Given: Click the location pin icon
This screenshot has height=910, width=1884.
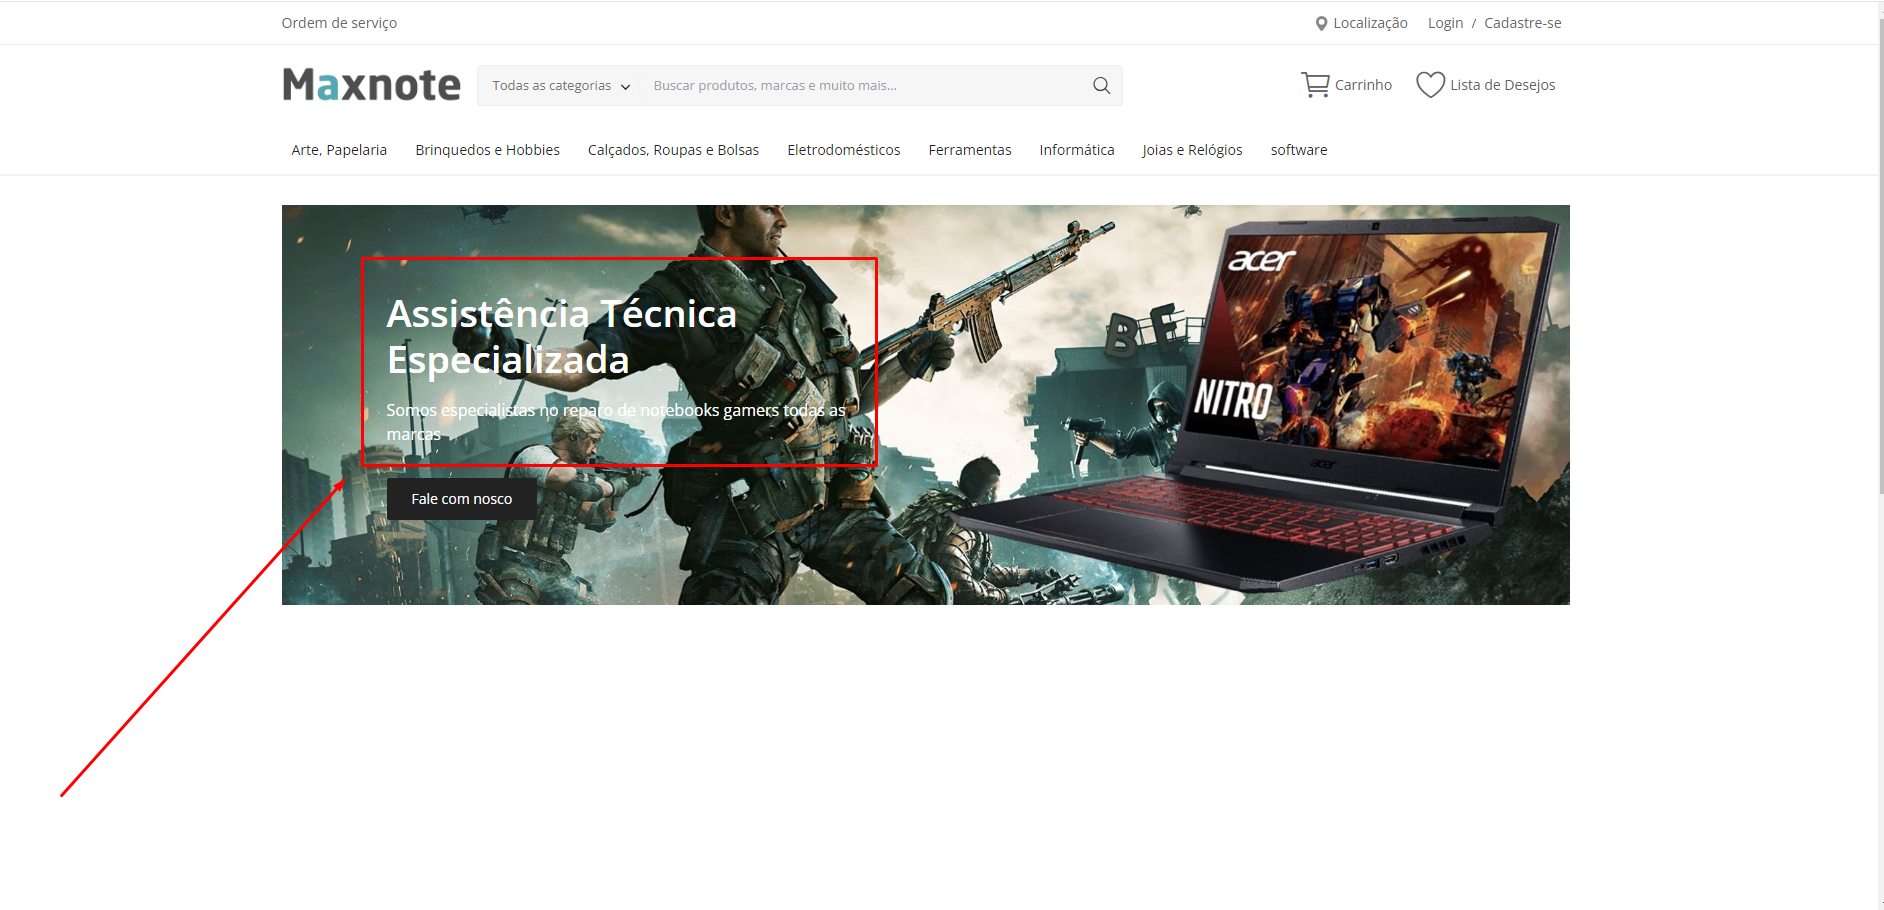Looking at the screenshot, I should (1321, 23).
